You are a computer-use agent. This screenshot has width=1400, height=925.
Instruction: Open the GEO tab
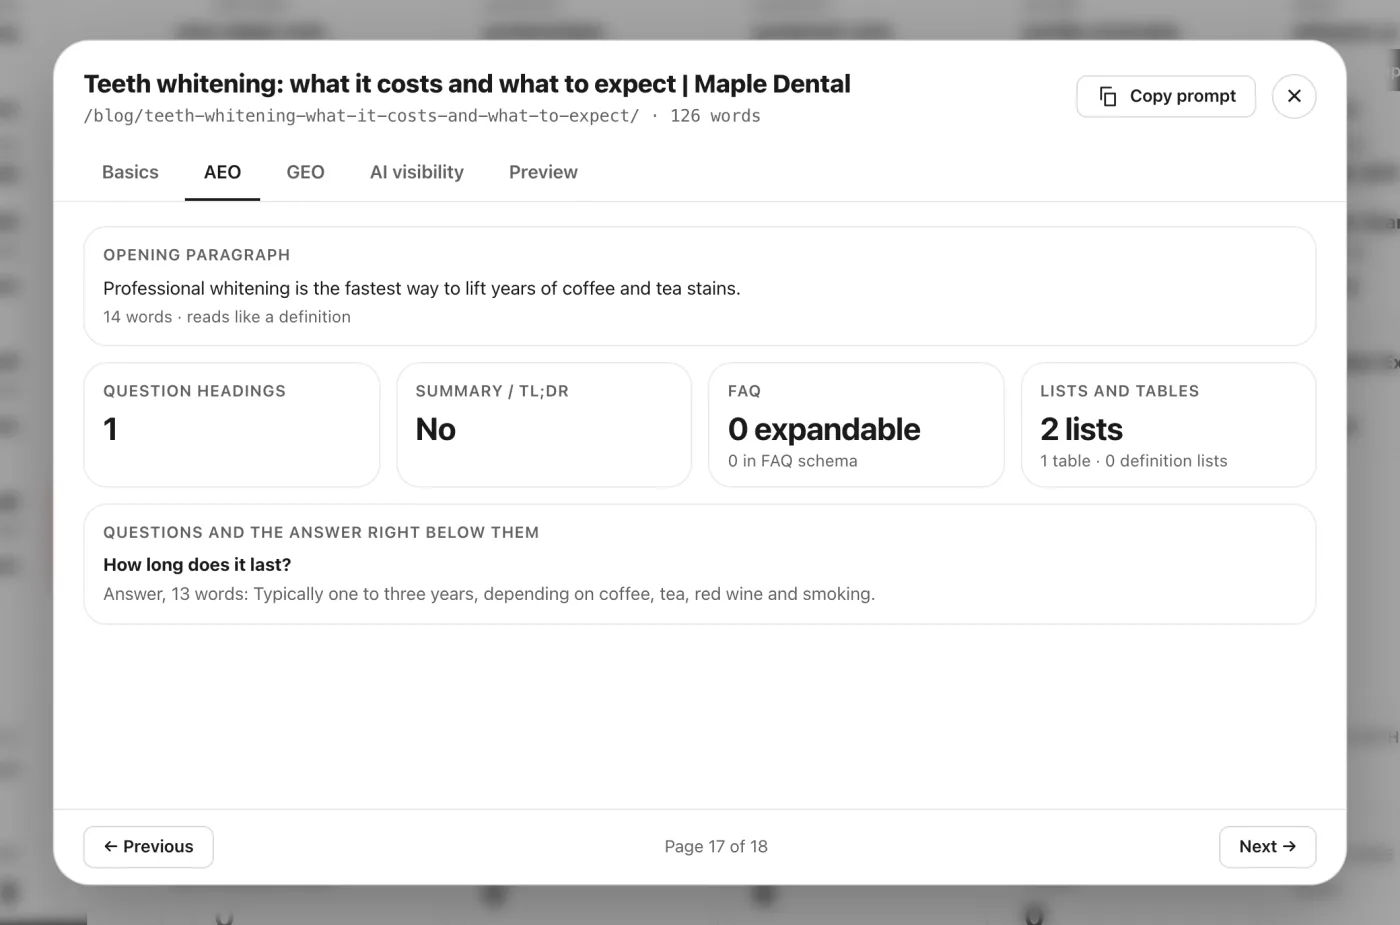[x=305, y=172]
